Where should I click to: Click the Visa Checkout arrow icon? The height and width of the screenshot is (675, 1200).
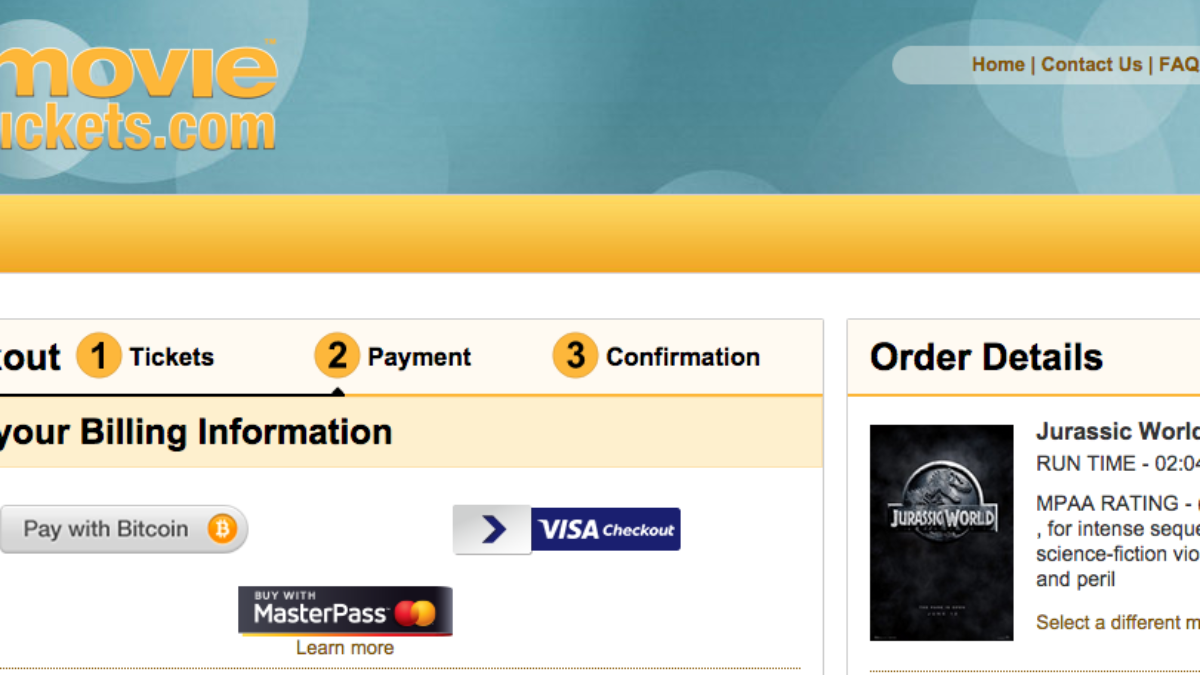492,529
